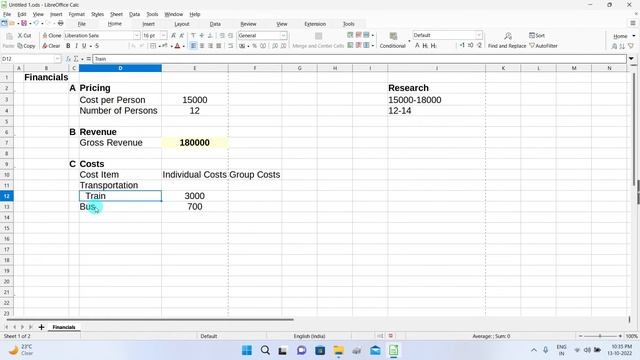Open the cell style Default dropdown

pyautogui.click(x=479, y=35)
